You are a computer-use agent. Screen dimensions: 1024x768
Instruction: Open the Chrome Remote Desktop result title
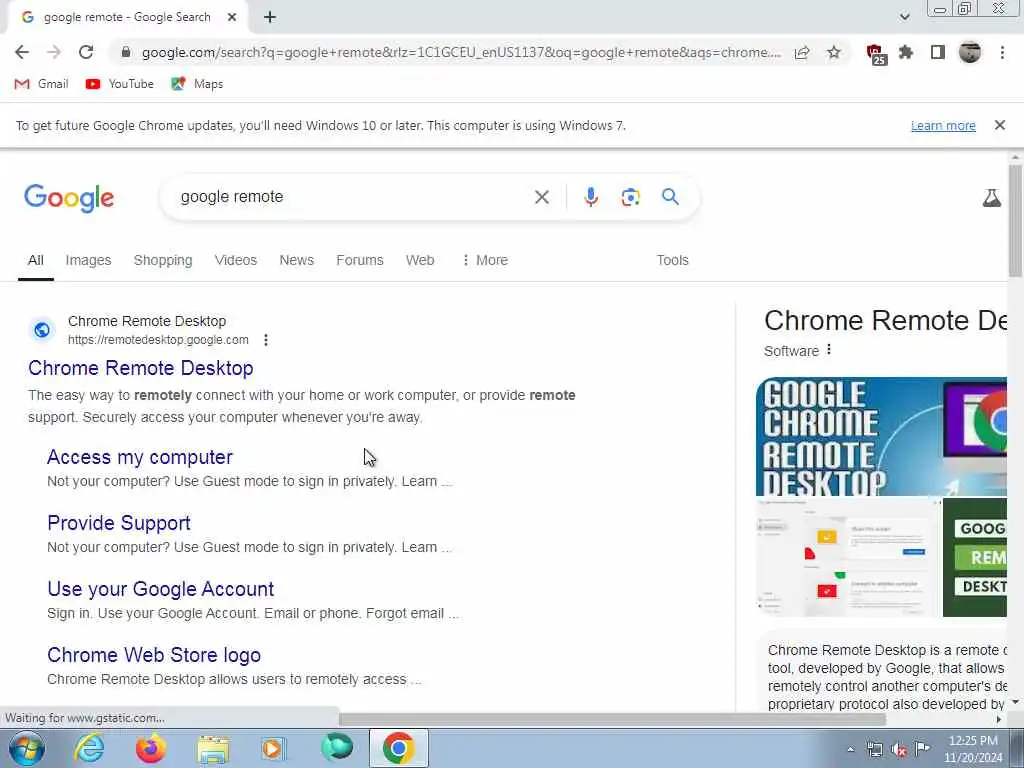[140, 368]
